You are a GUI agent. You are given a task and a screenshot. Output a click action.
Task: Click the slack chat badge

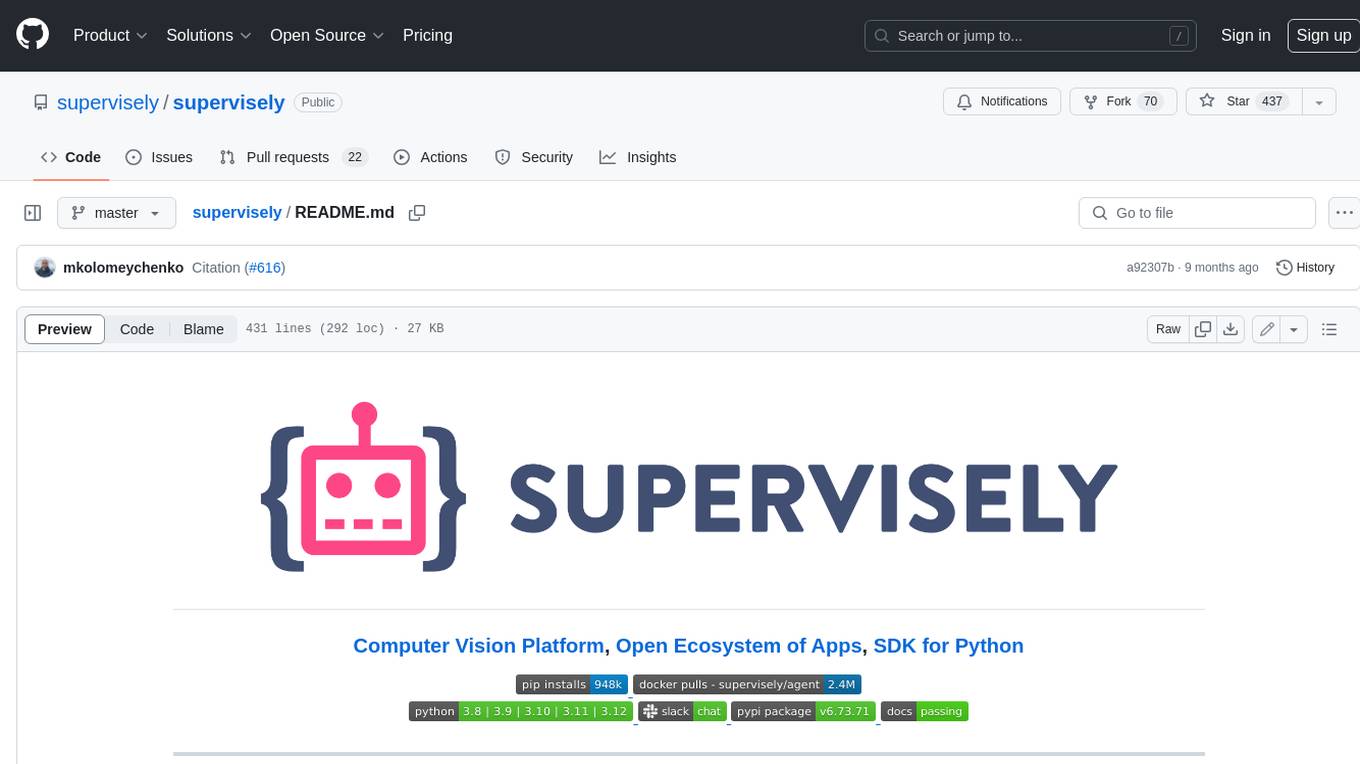[x=682, y=711]
